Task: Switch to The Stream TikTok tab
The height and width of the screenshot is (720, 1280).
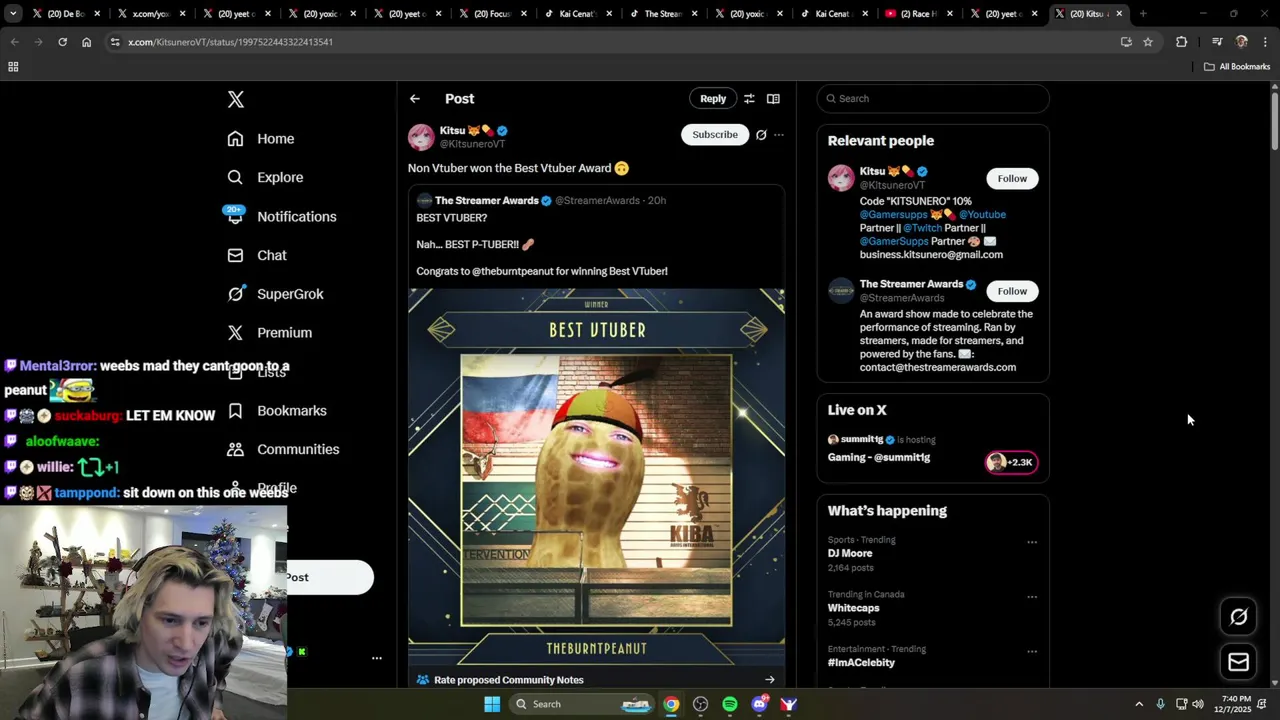Action: coord(664,14)
